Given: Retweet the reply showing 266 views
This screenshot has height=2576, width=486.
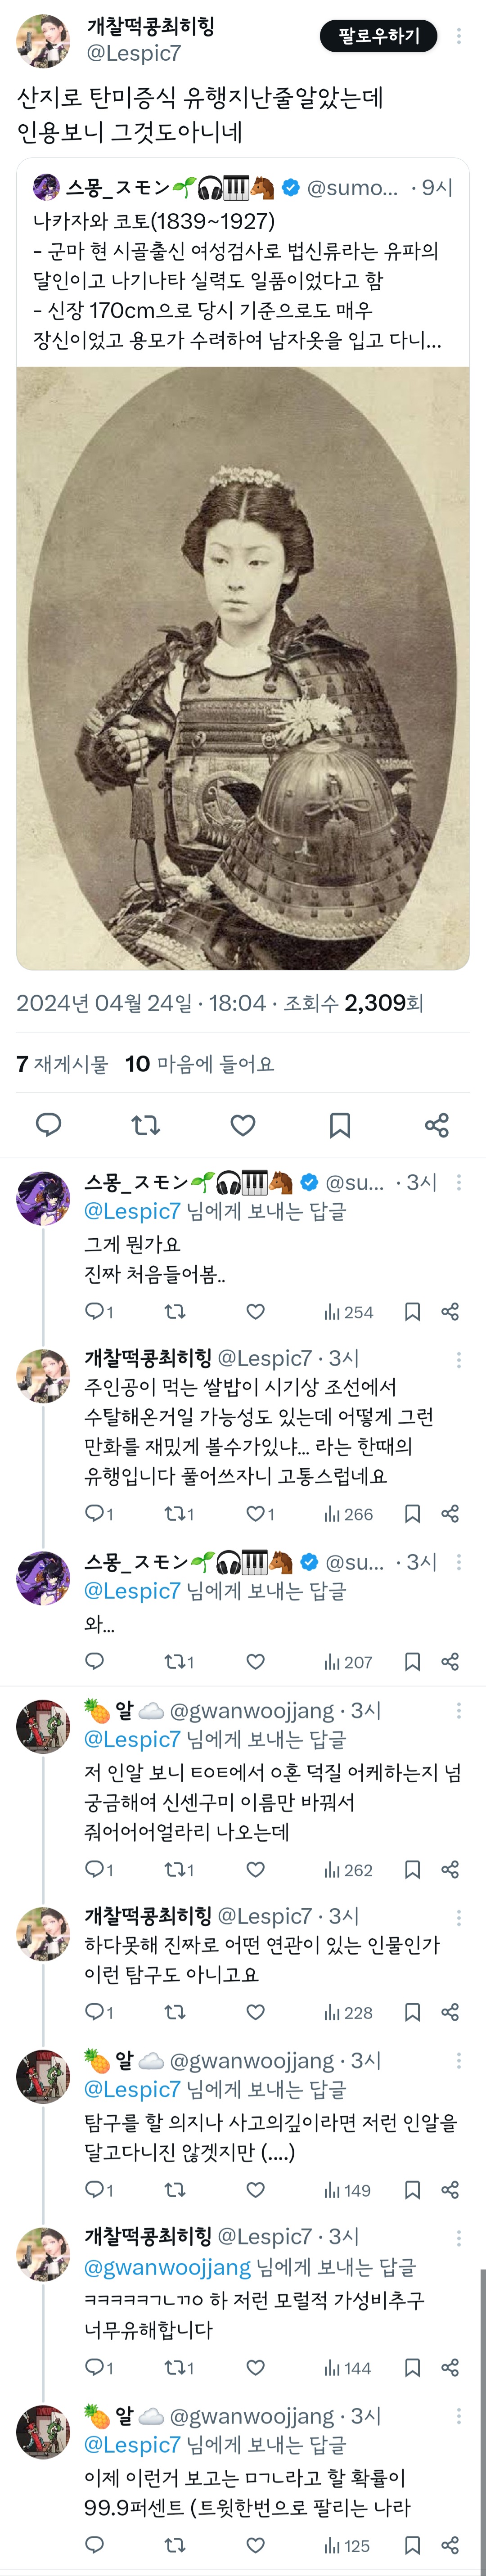Looking at the screenshot, I should pyautogui.click(x=179, y=1513).
